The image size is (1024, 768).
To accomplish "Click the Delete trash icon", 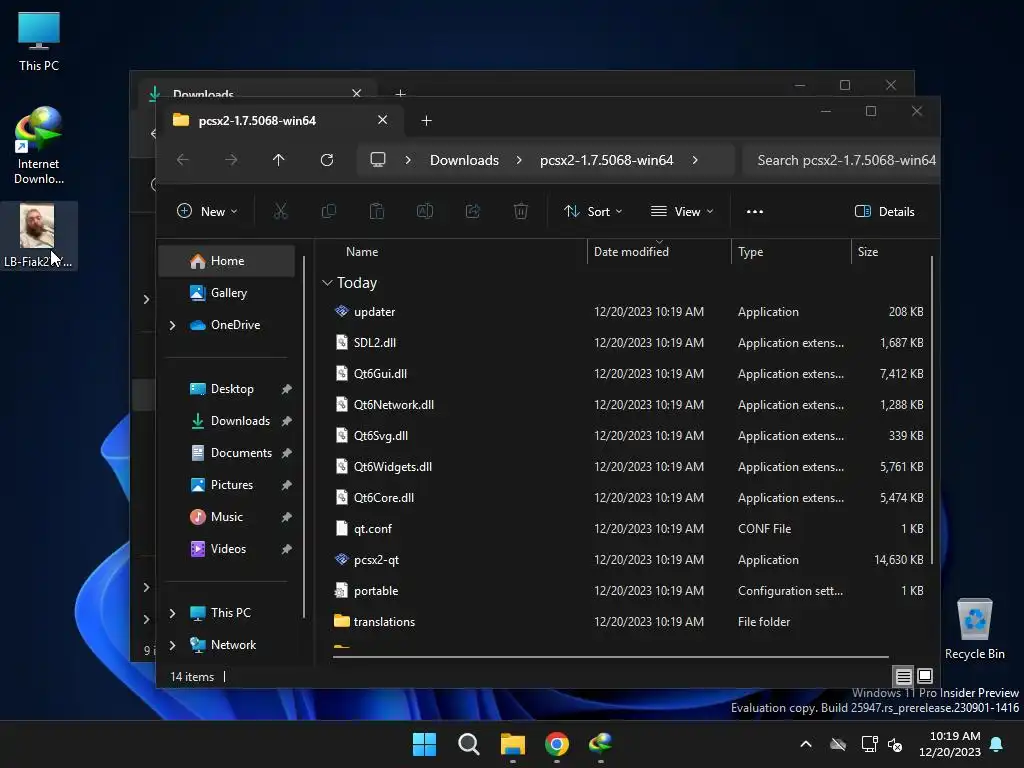I will click(x=520, y=211).
